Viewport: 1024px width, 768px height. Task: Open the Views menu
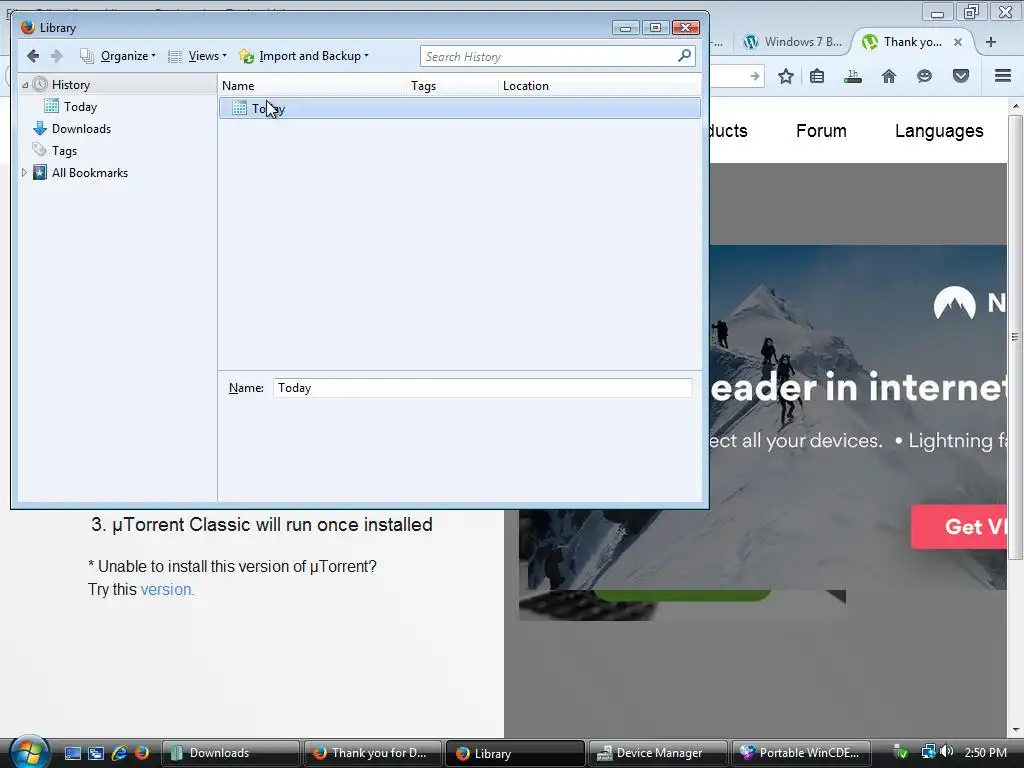(x=197, y=56)
